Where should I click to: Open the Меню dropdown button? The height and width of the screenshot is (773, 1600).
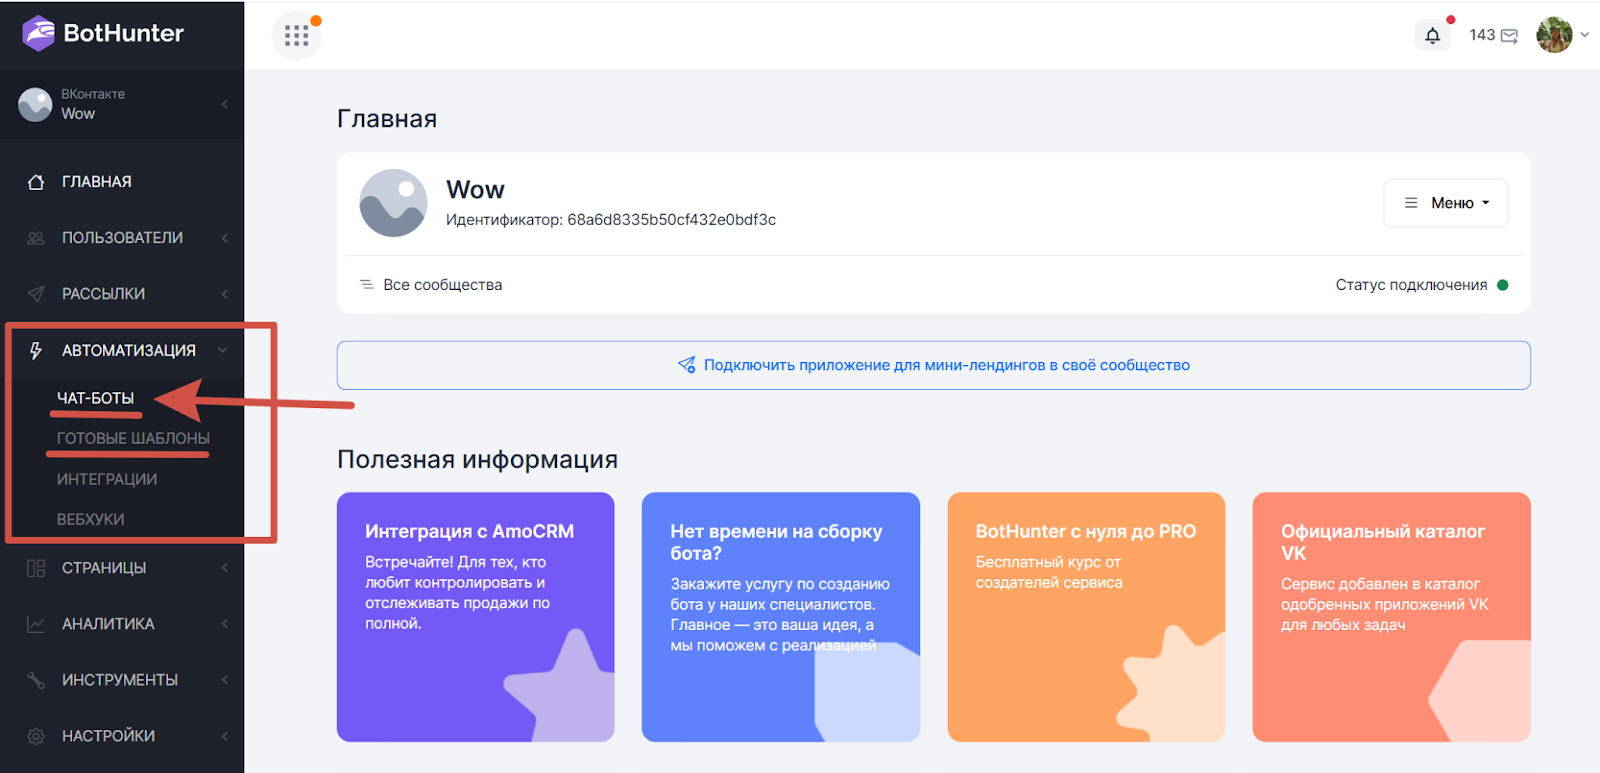point(1445,203)
